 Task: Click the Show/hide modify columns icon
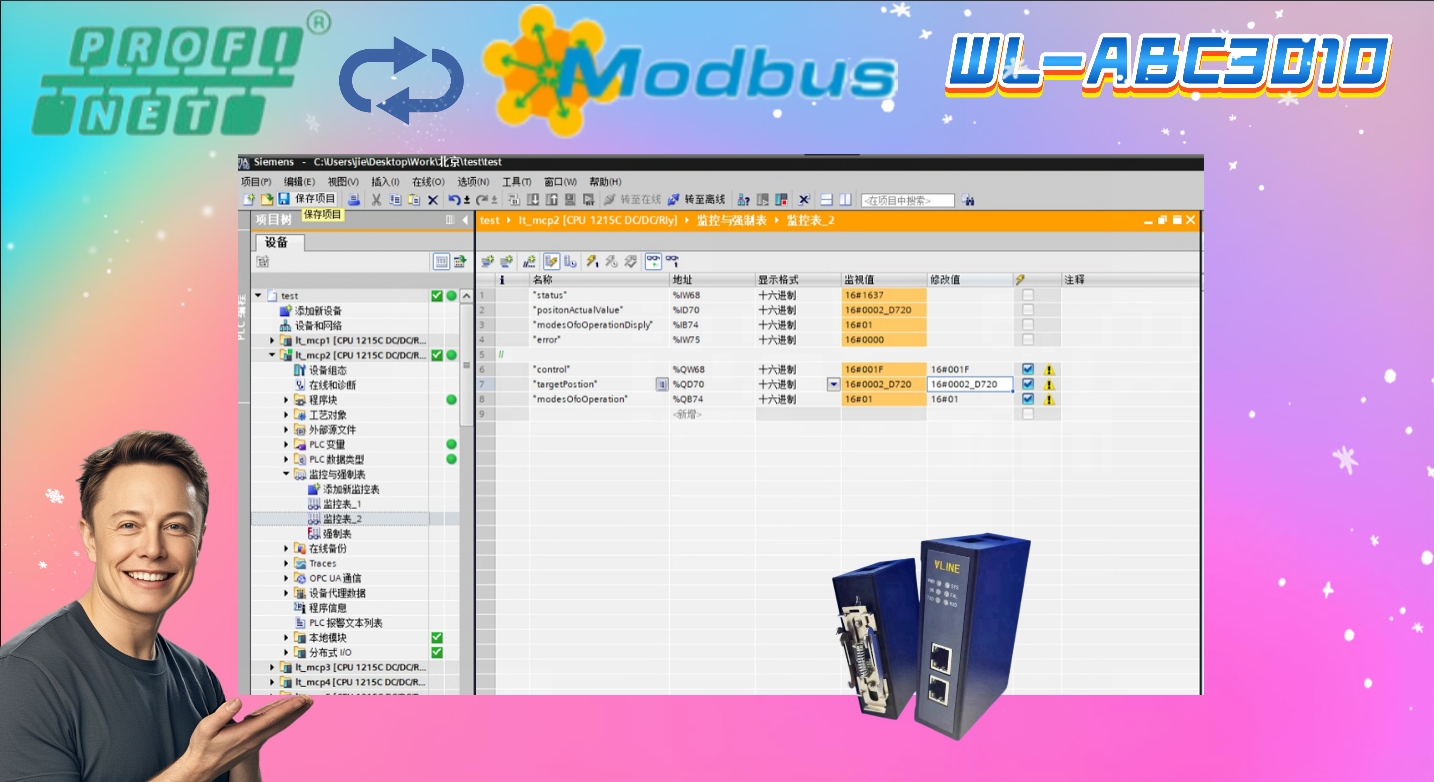[551, 261]
